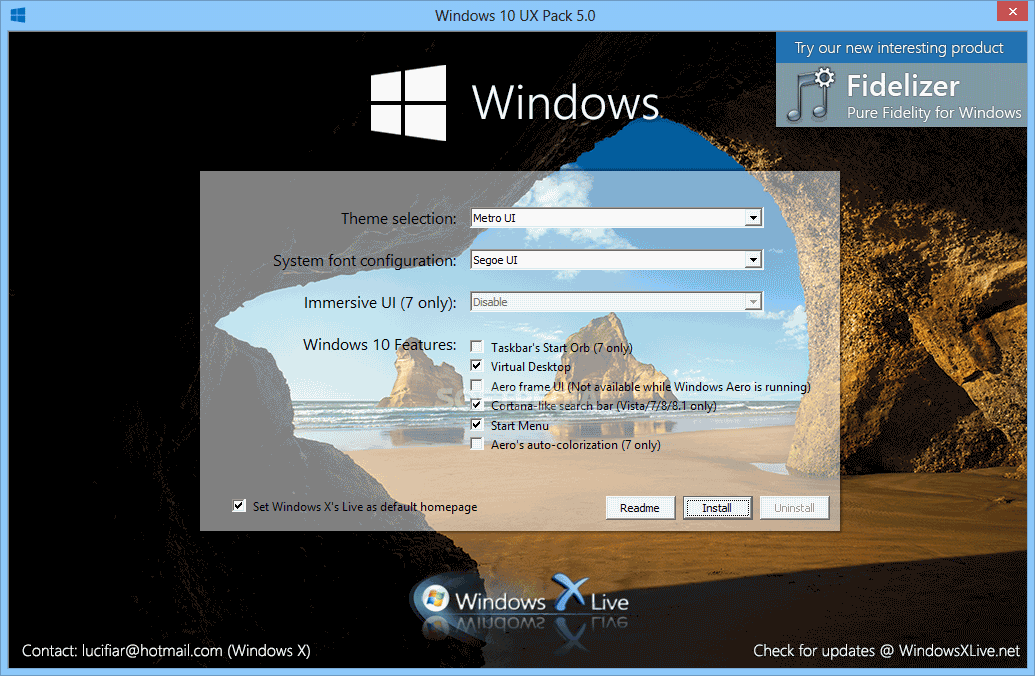Open the Theme selection dropdown arrow
1035x676 pixels.
pos(752,218)
